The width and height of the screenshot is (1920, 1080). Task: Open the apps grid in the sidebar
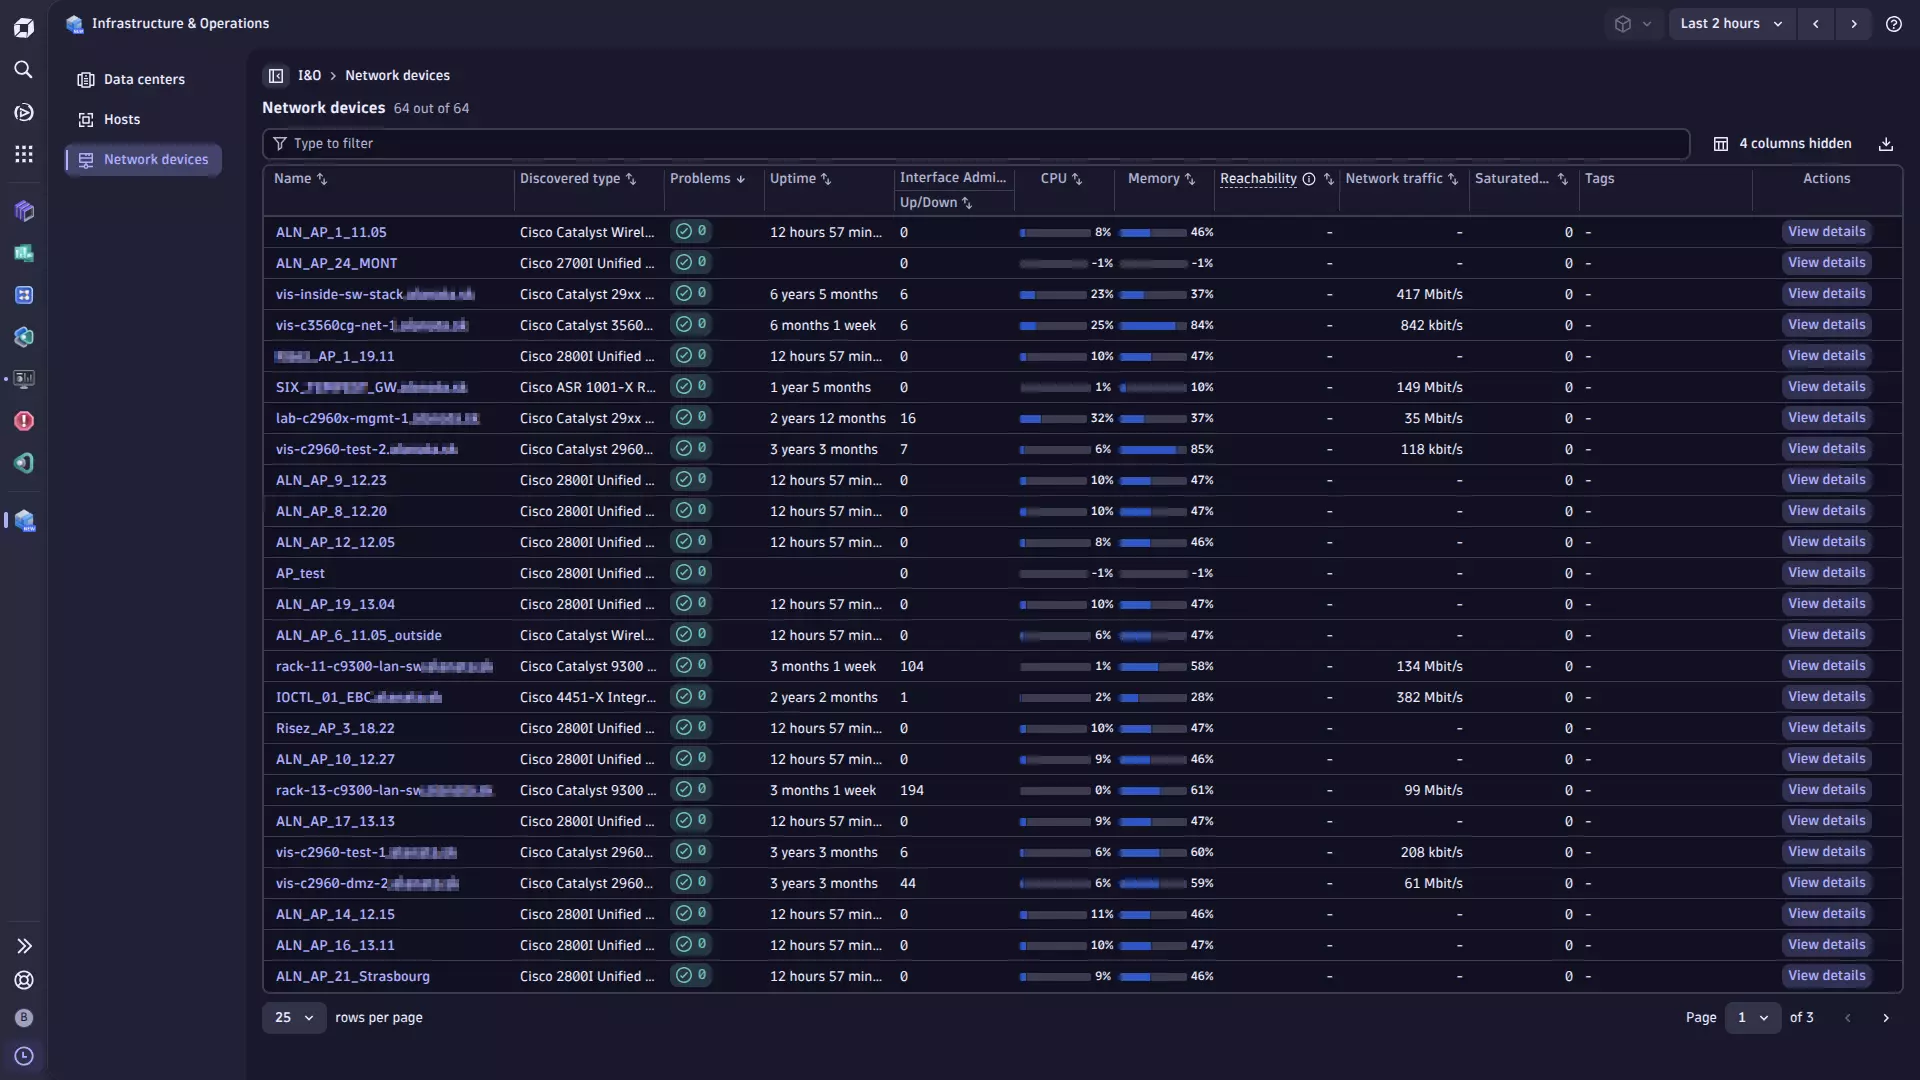24,154
